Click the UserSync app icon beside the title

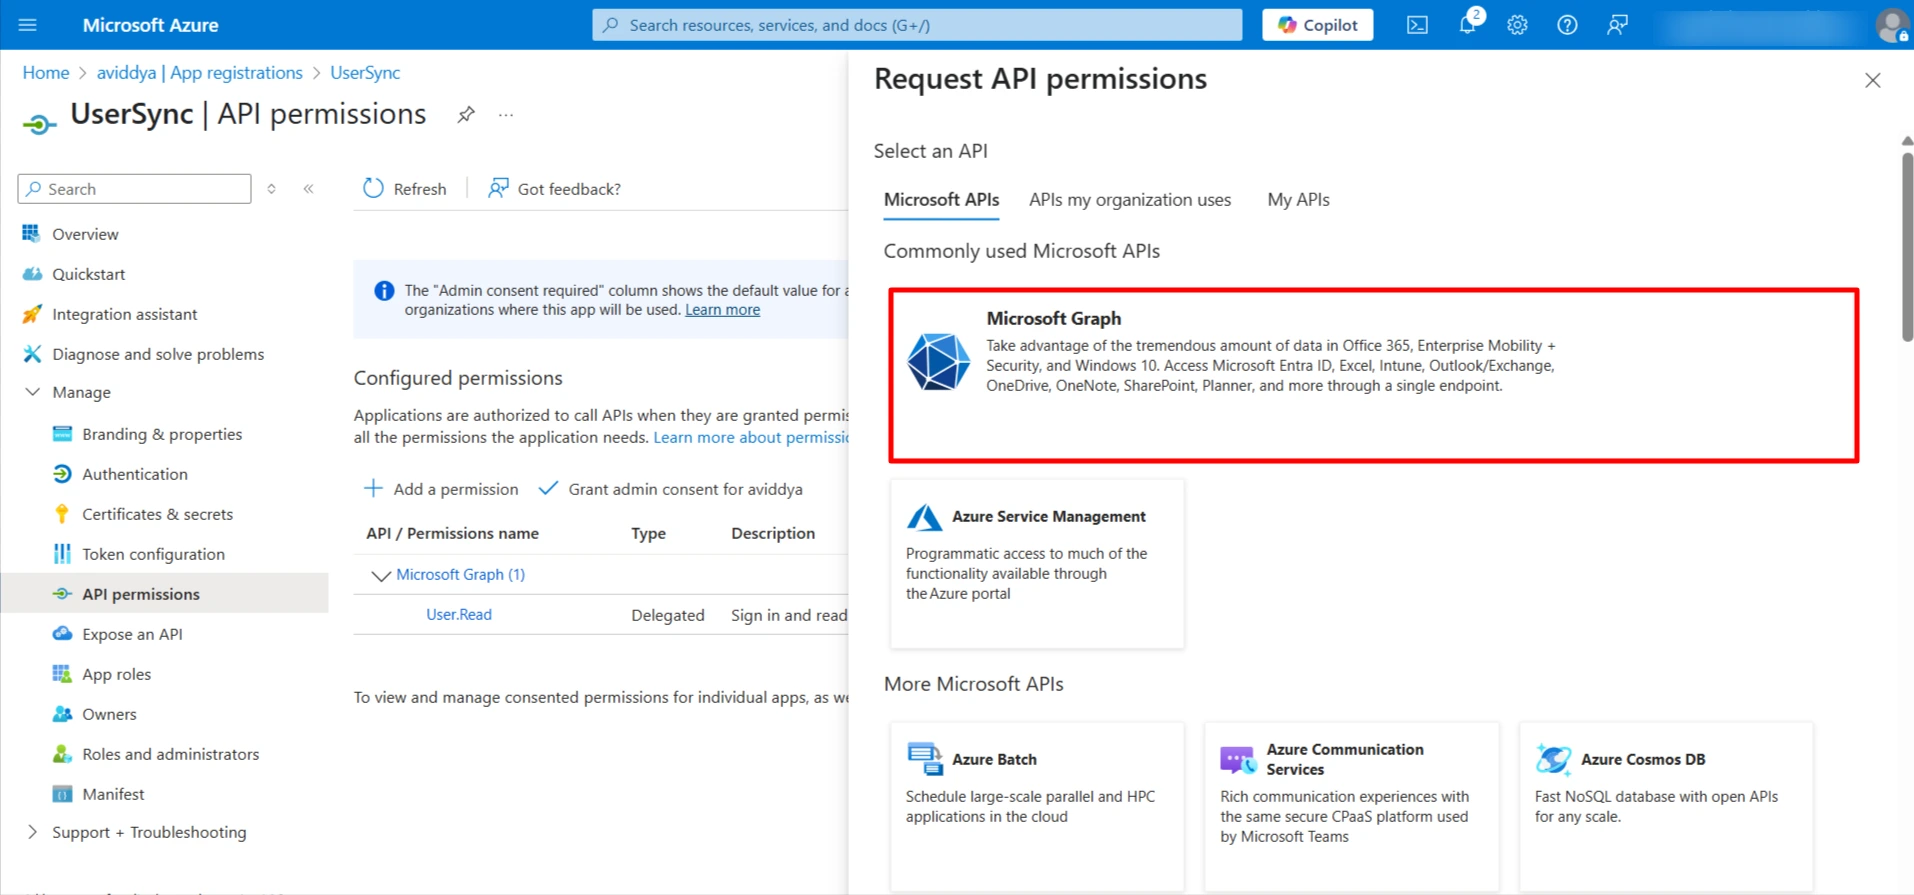click(39, 123)
